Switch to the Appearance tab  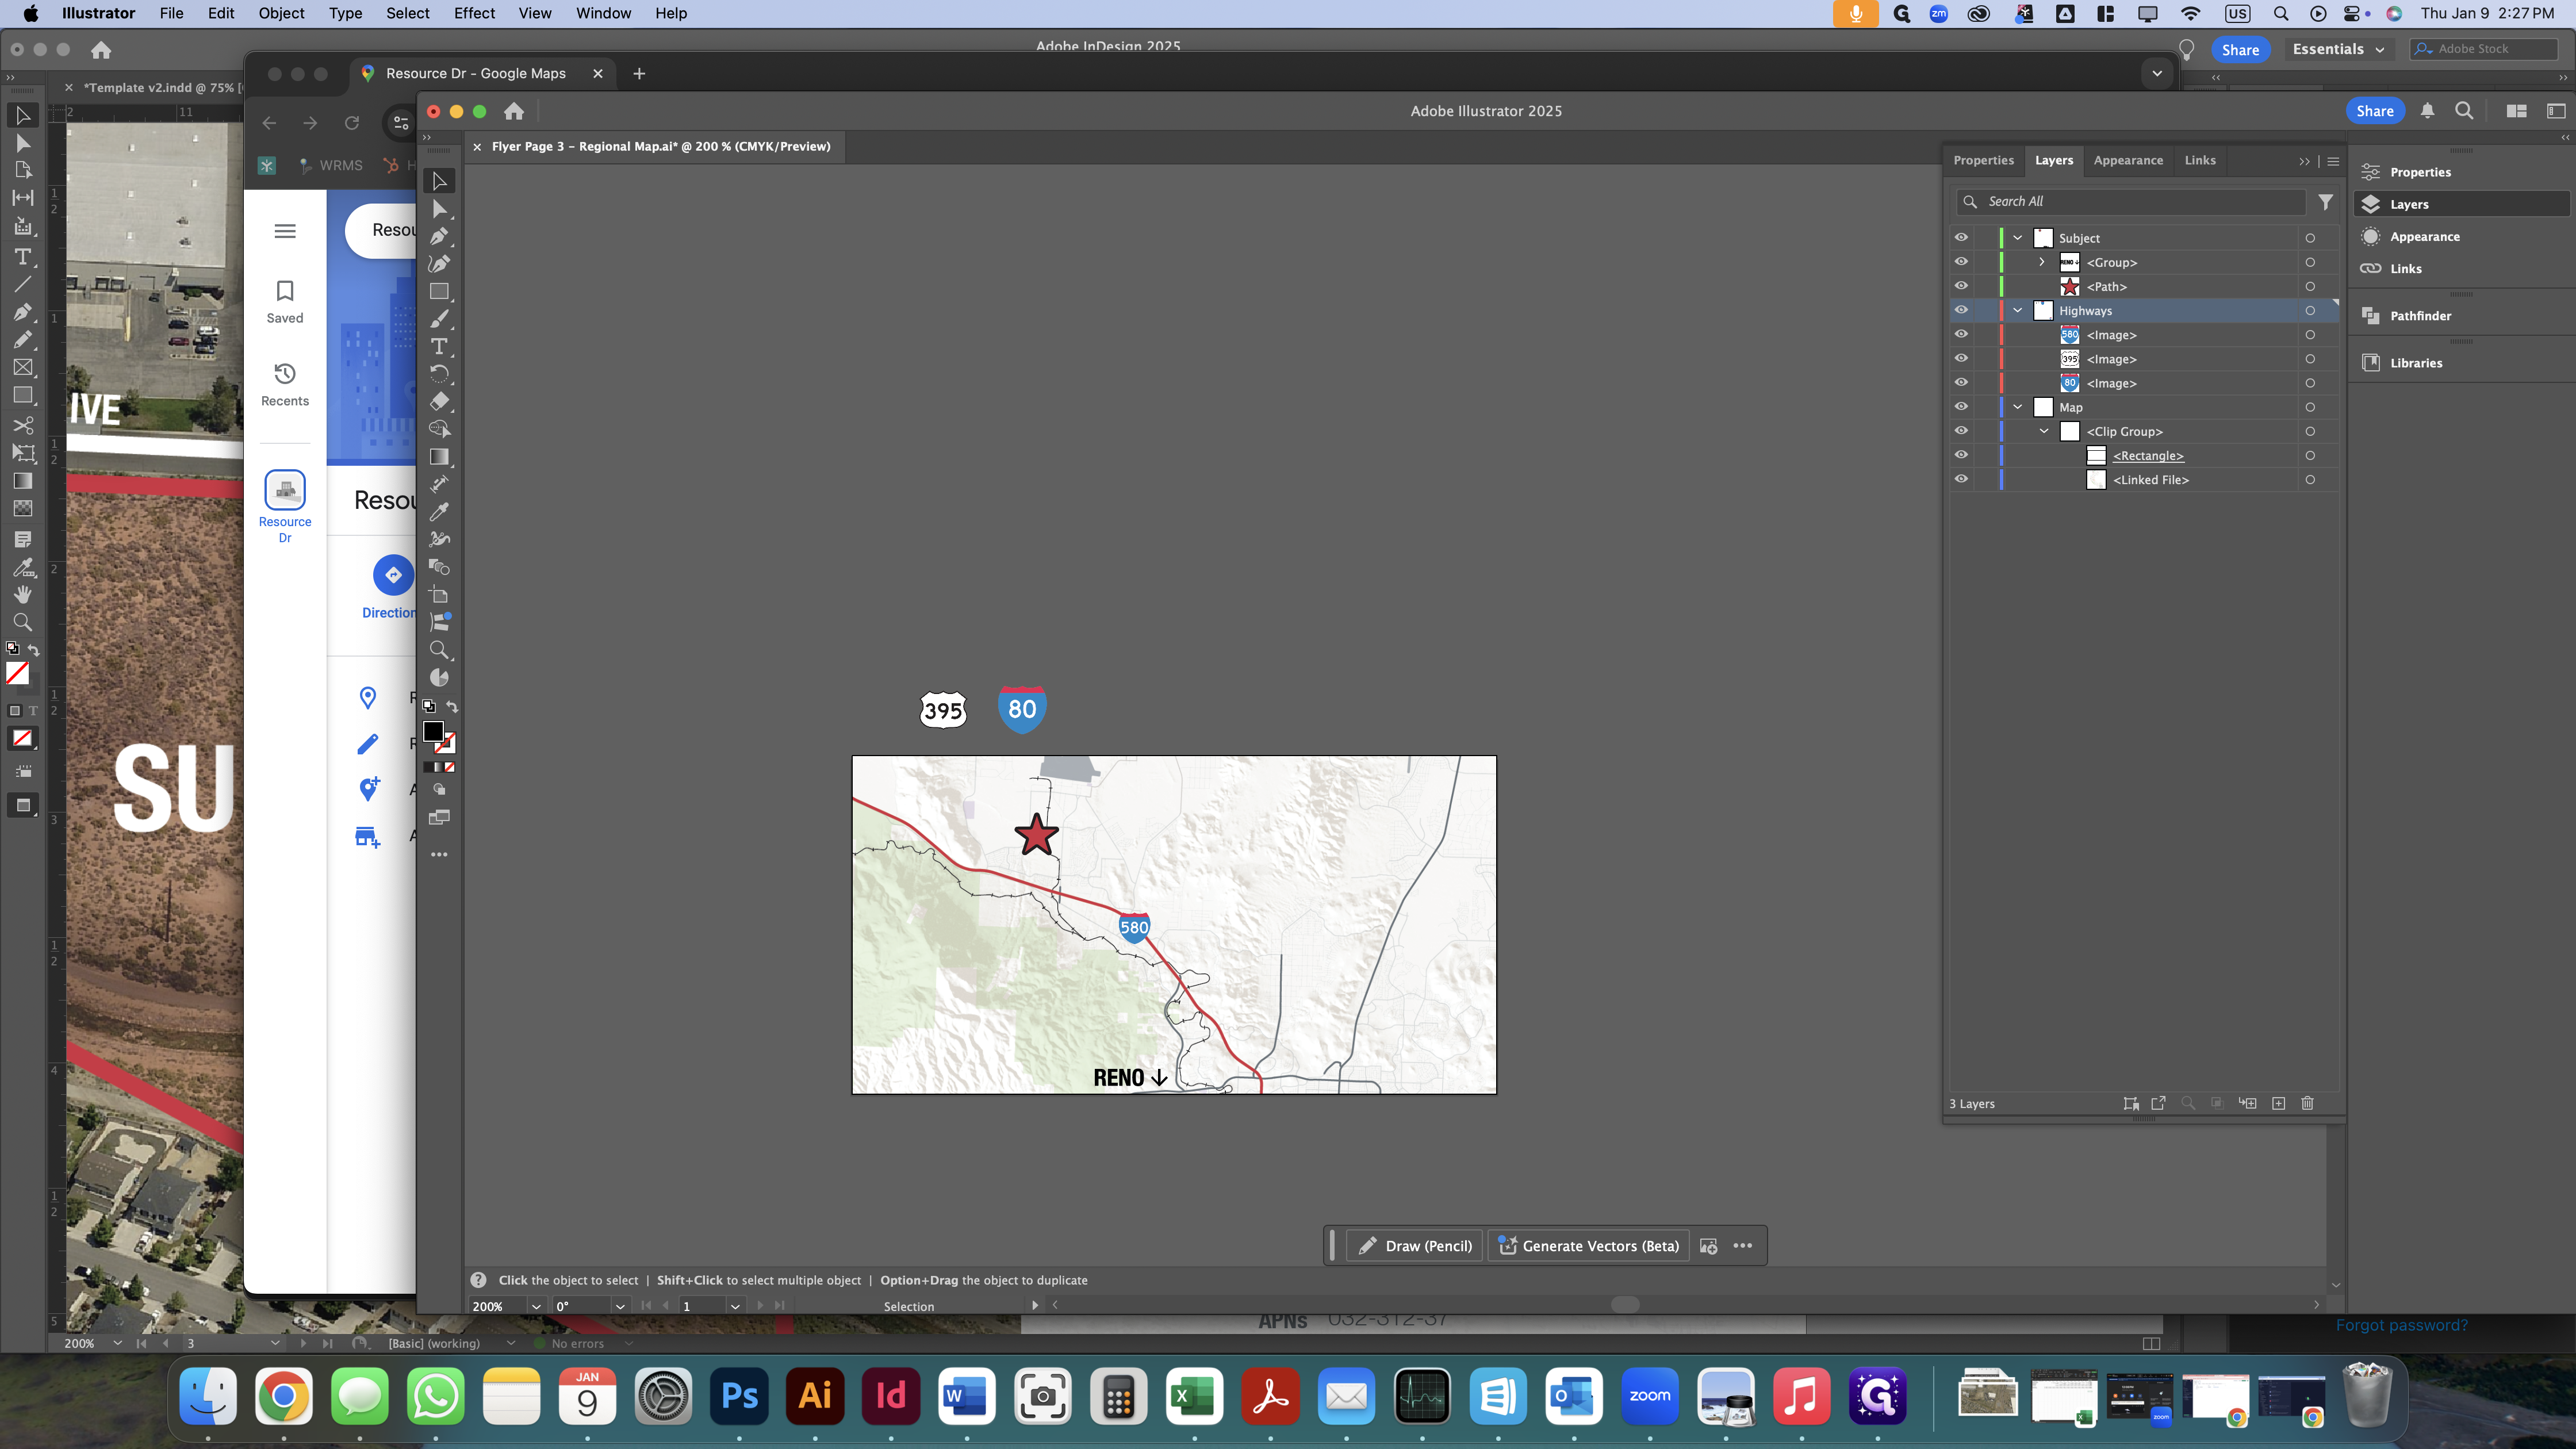pos(2128,160)
